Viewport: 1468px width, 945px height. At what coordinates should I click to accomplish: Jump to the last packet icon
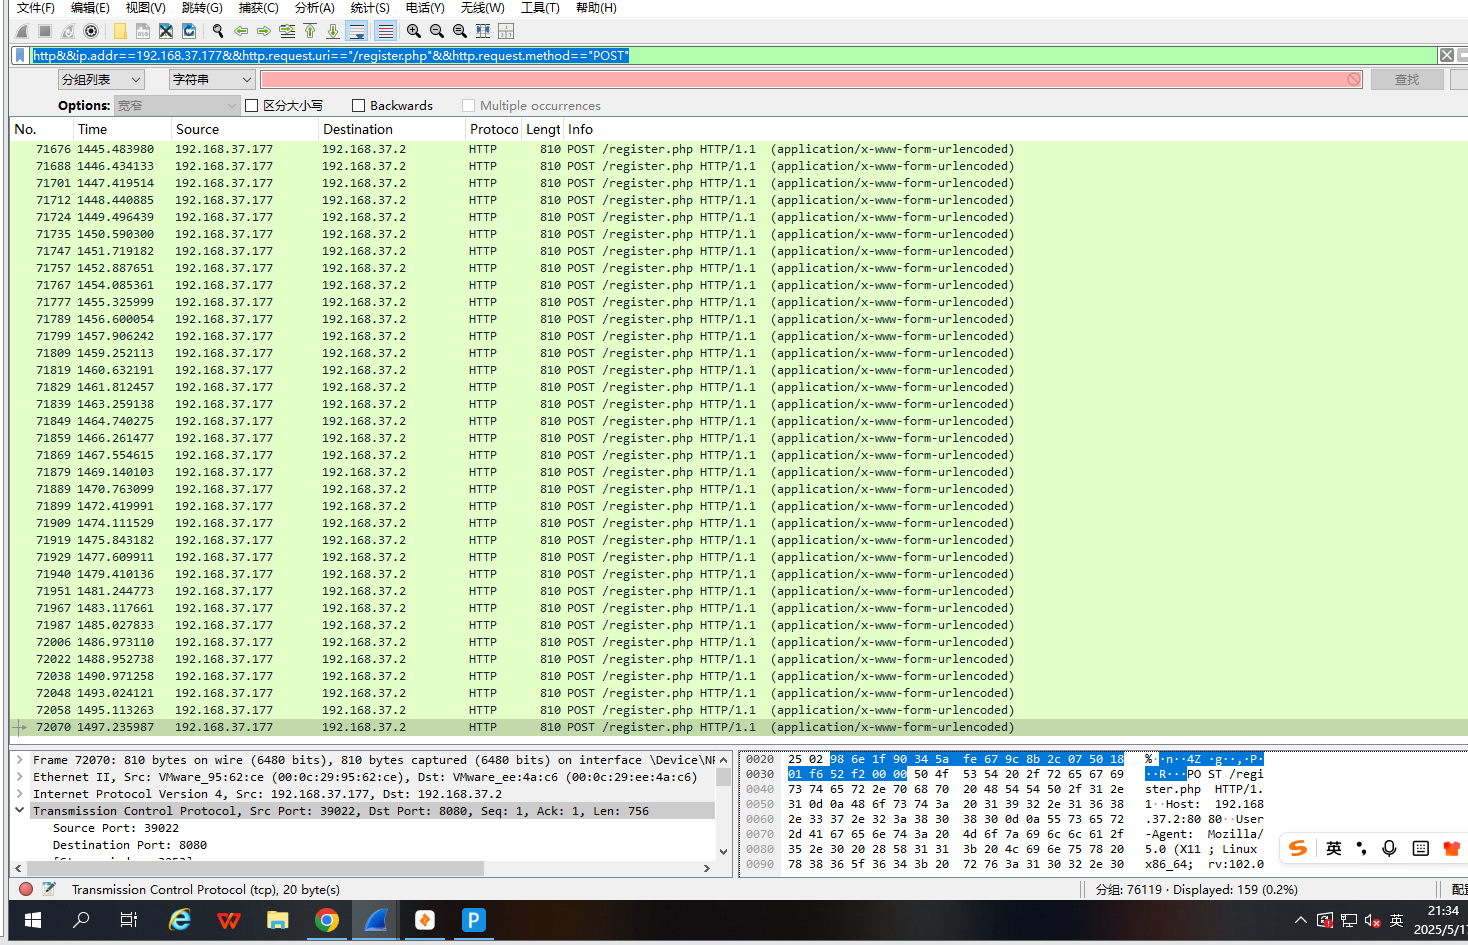(333, 31)
